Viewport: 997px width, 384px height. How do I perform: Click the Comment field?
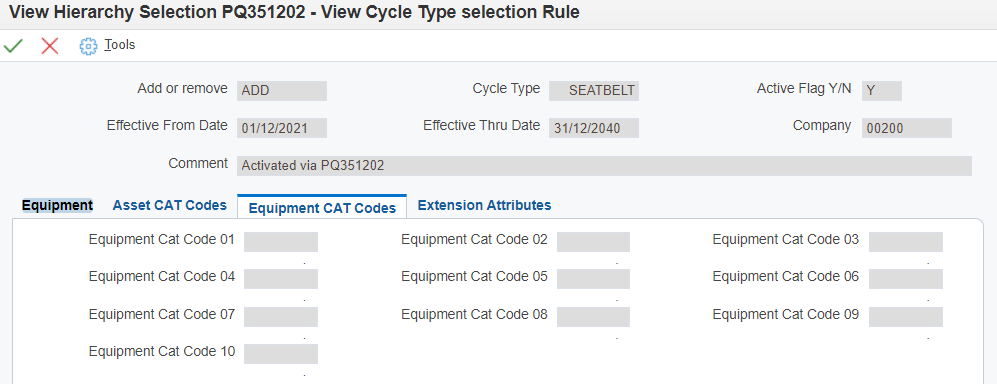(x=604, y=166)
